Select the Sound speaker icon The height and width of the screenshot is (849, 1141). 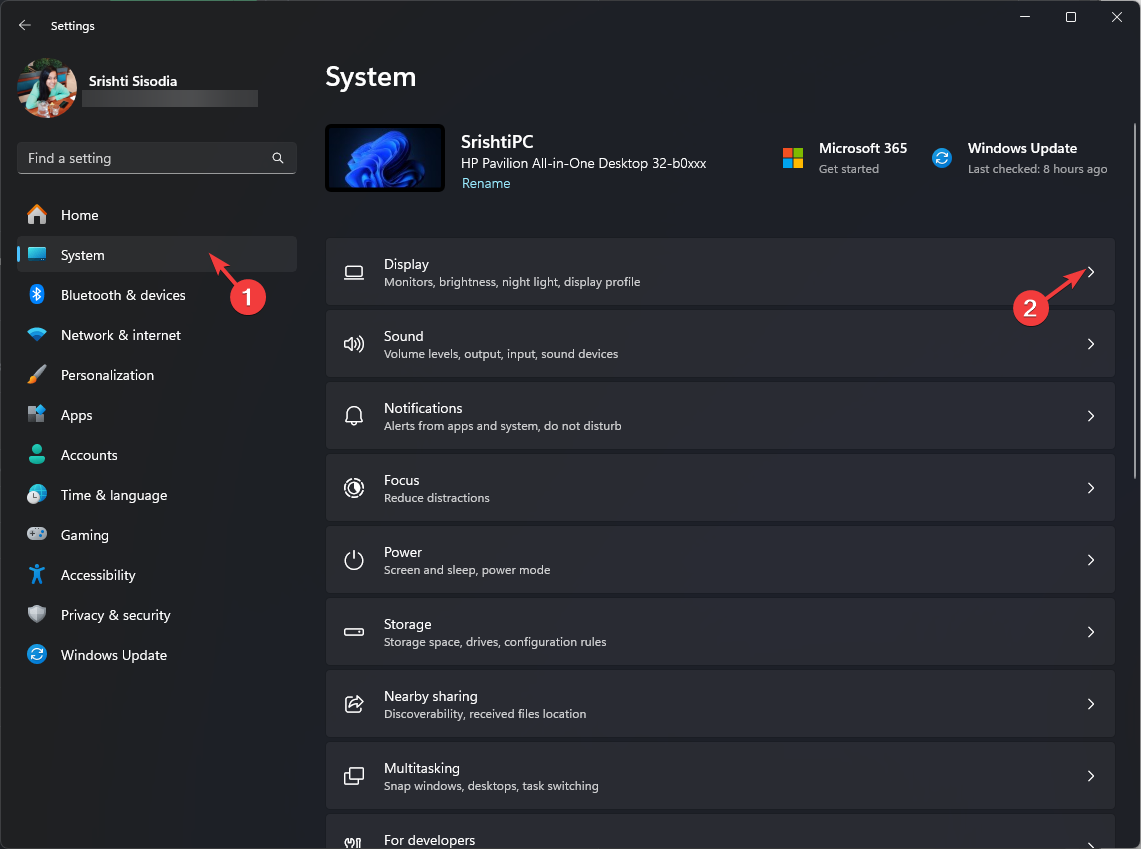(x=354, y=344)
